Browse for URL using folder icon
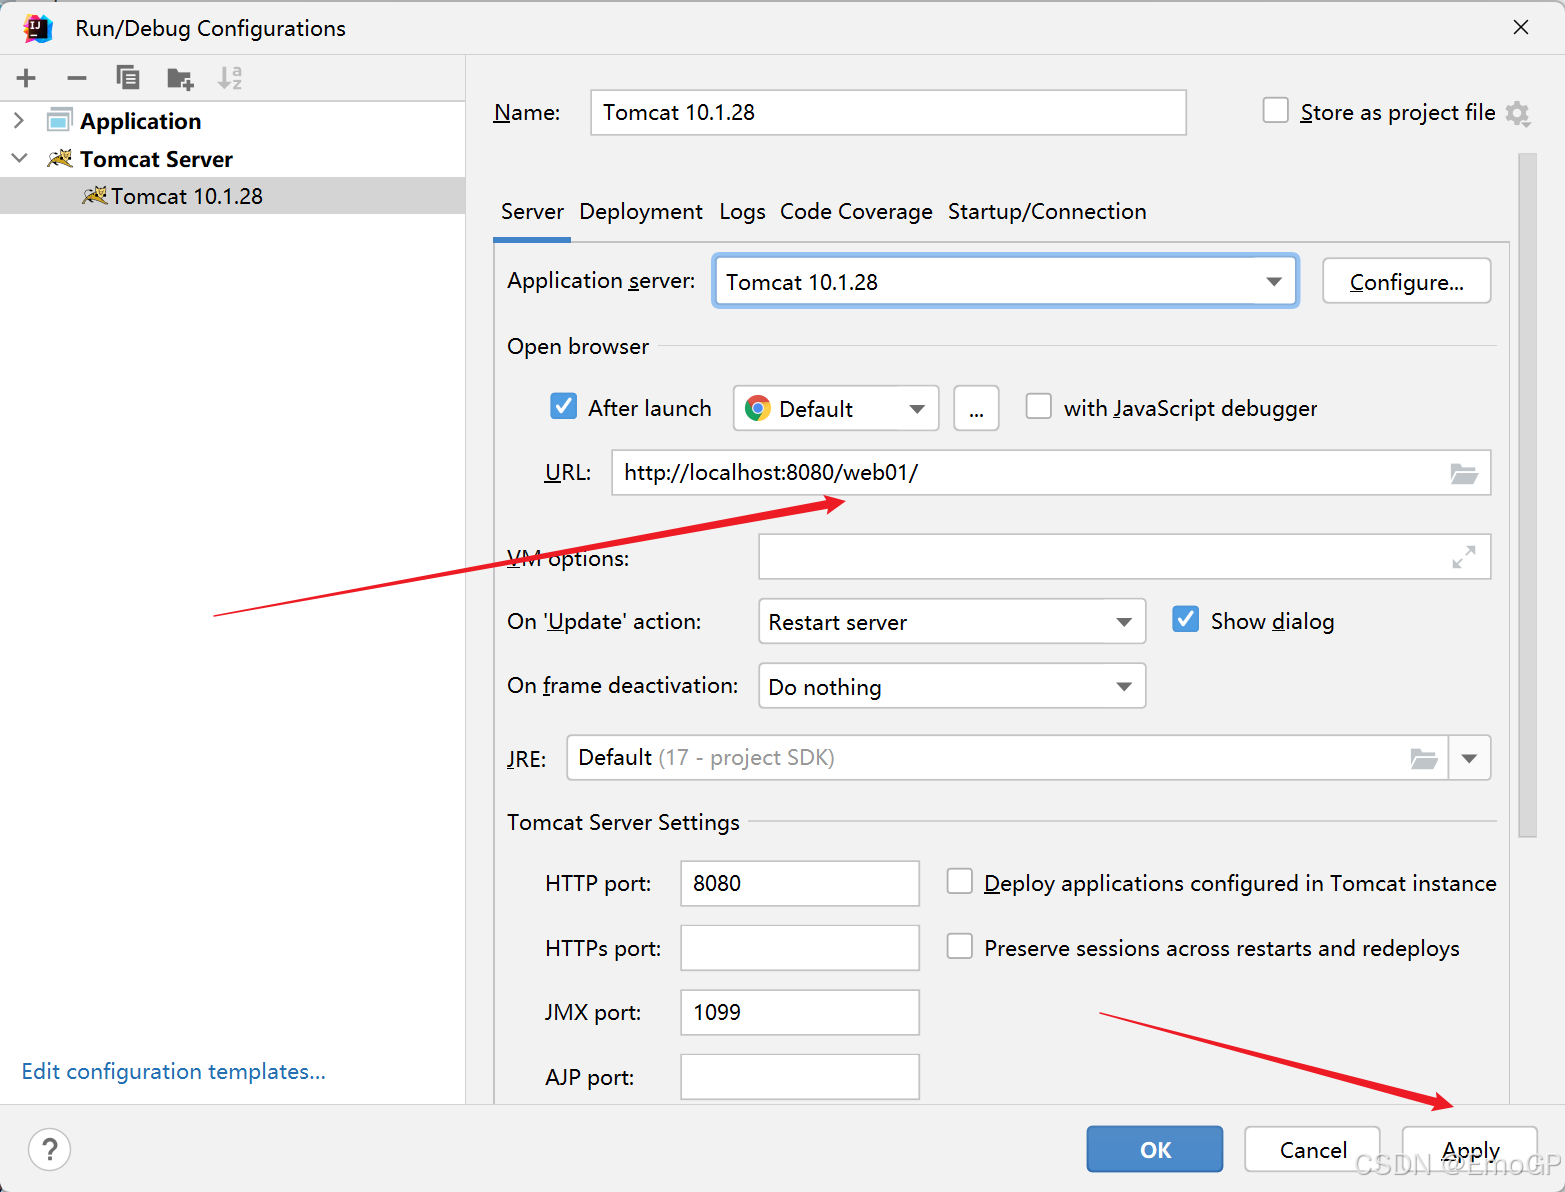1565x1192 pixels. (x=1464, y=473)
